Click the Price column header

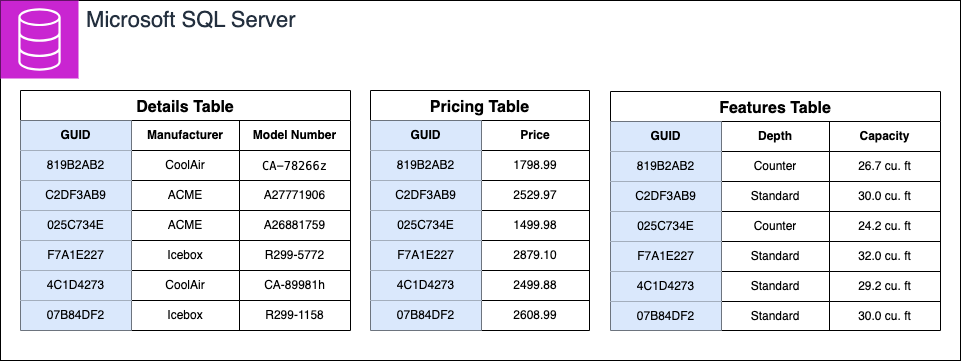[536, 135]
